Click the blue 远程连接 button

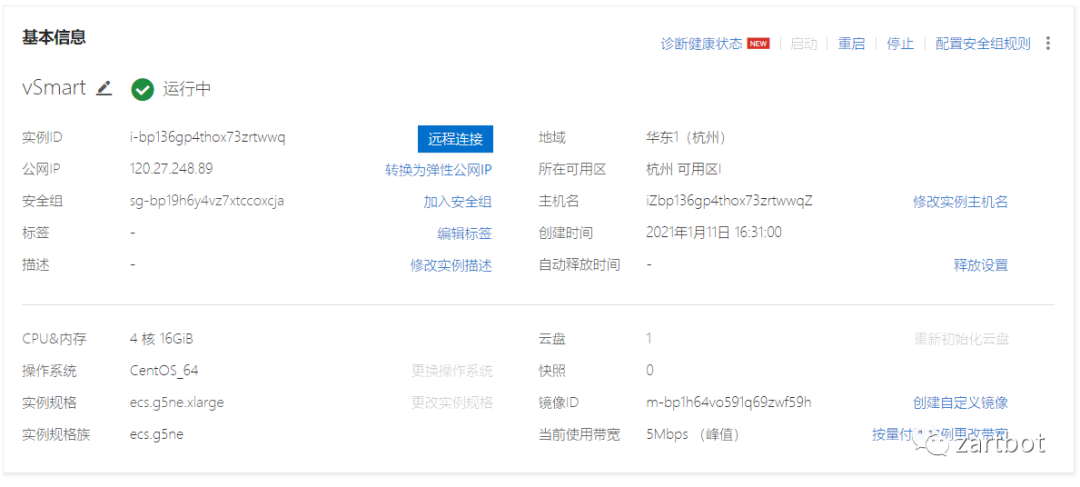tap(455, 138)
